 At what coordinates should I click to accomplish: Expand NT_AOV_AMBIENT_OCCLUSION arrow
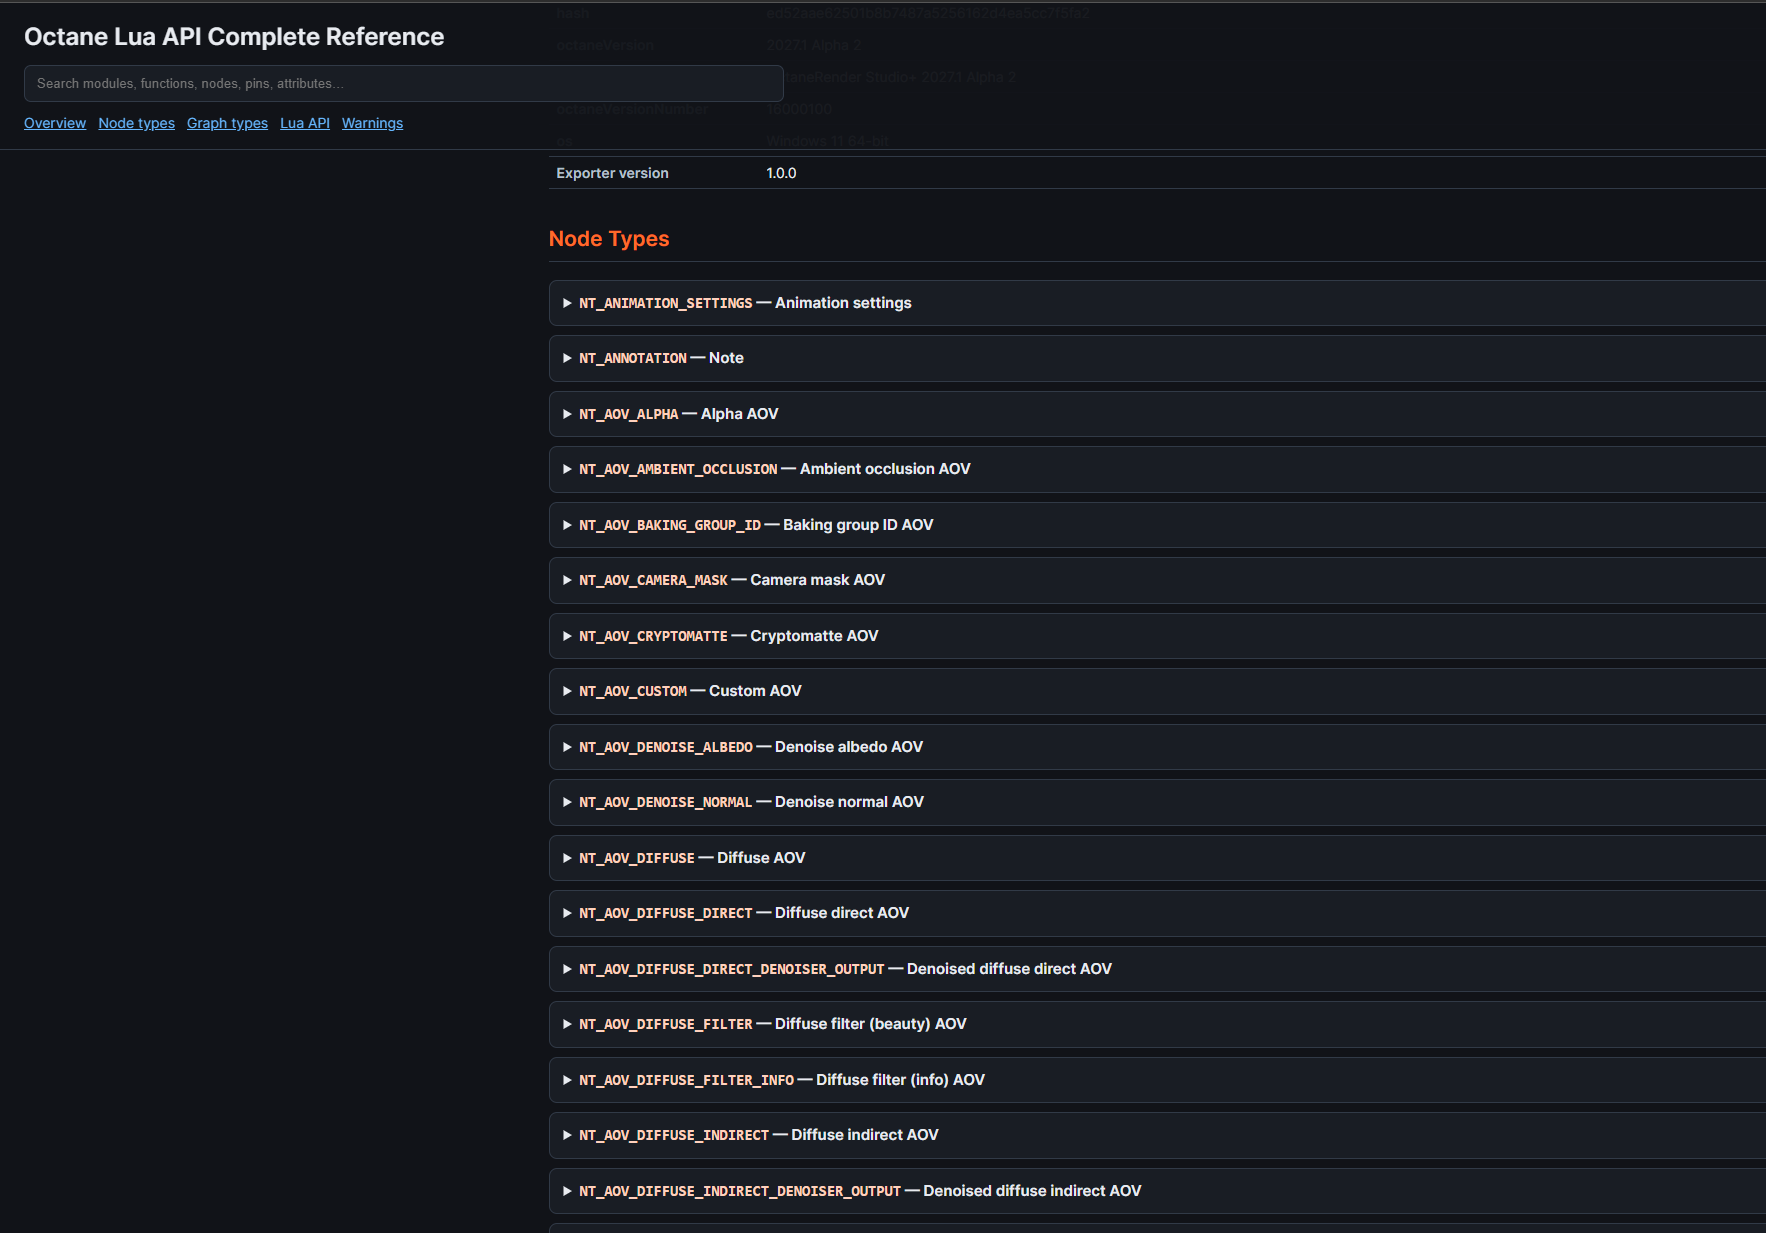click(567, 469)
